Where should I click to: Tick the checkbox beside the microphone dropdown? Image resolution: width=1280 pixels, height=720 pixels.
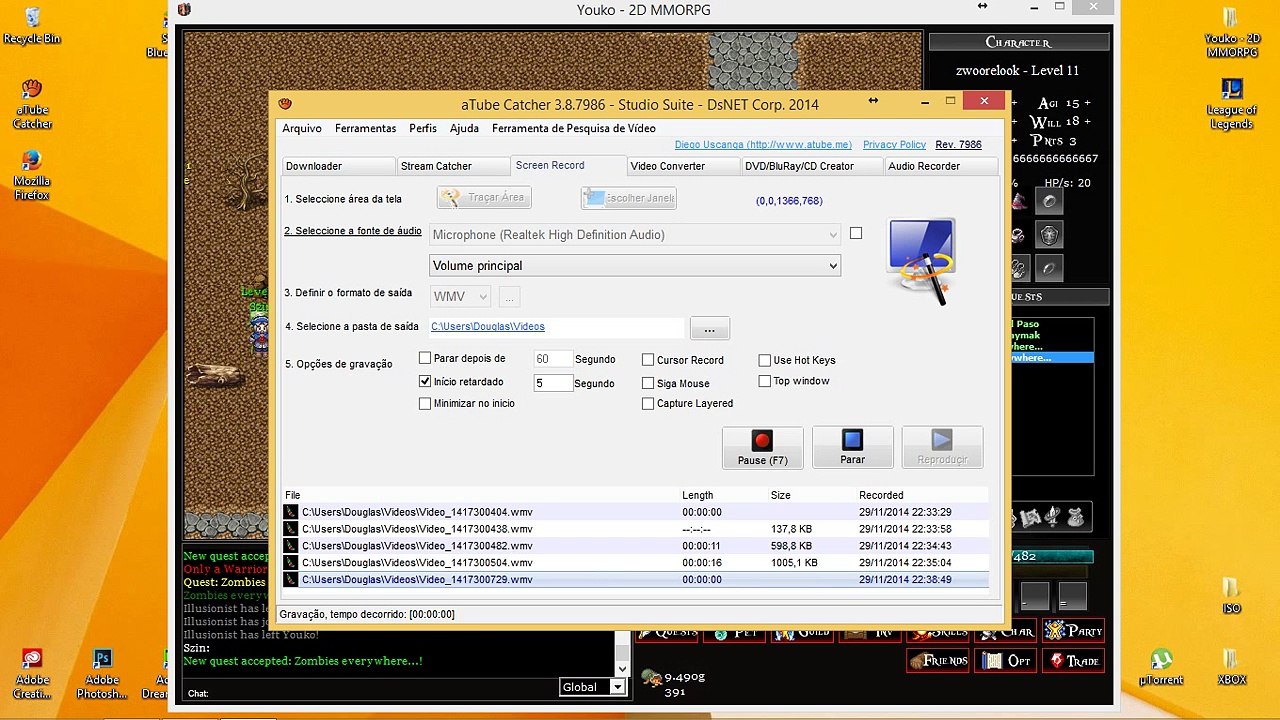click(x=856, y=233)
